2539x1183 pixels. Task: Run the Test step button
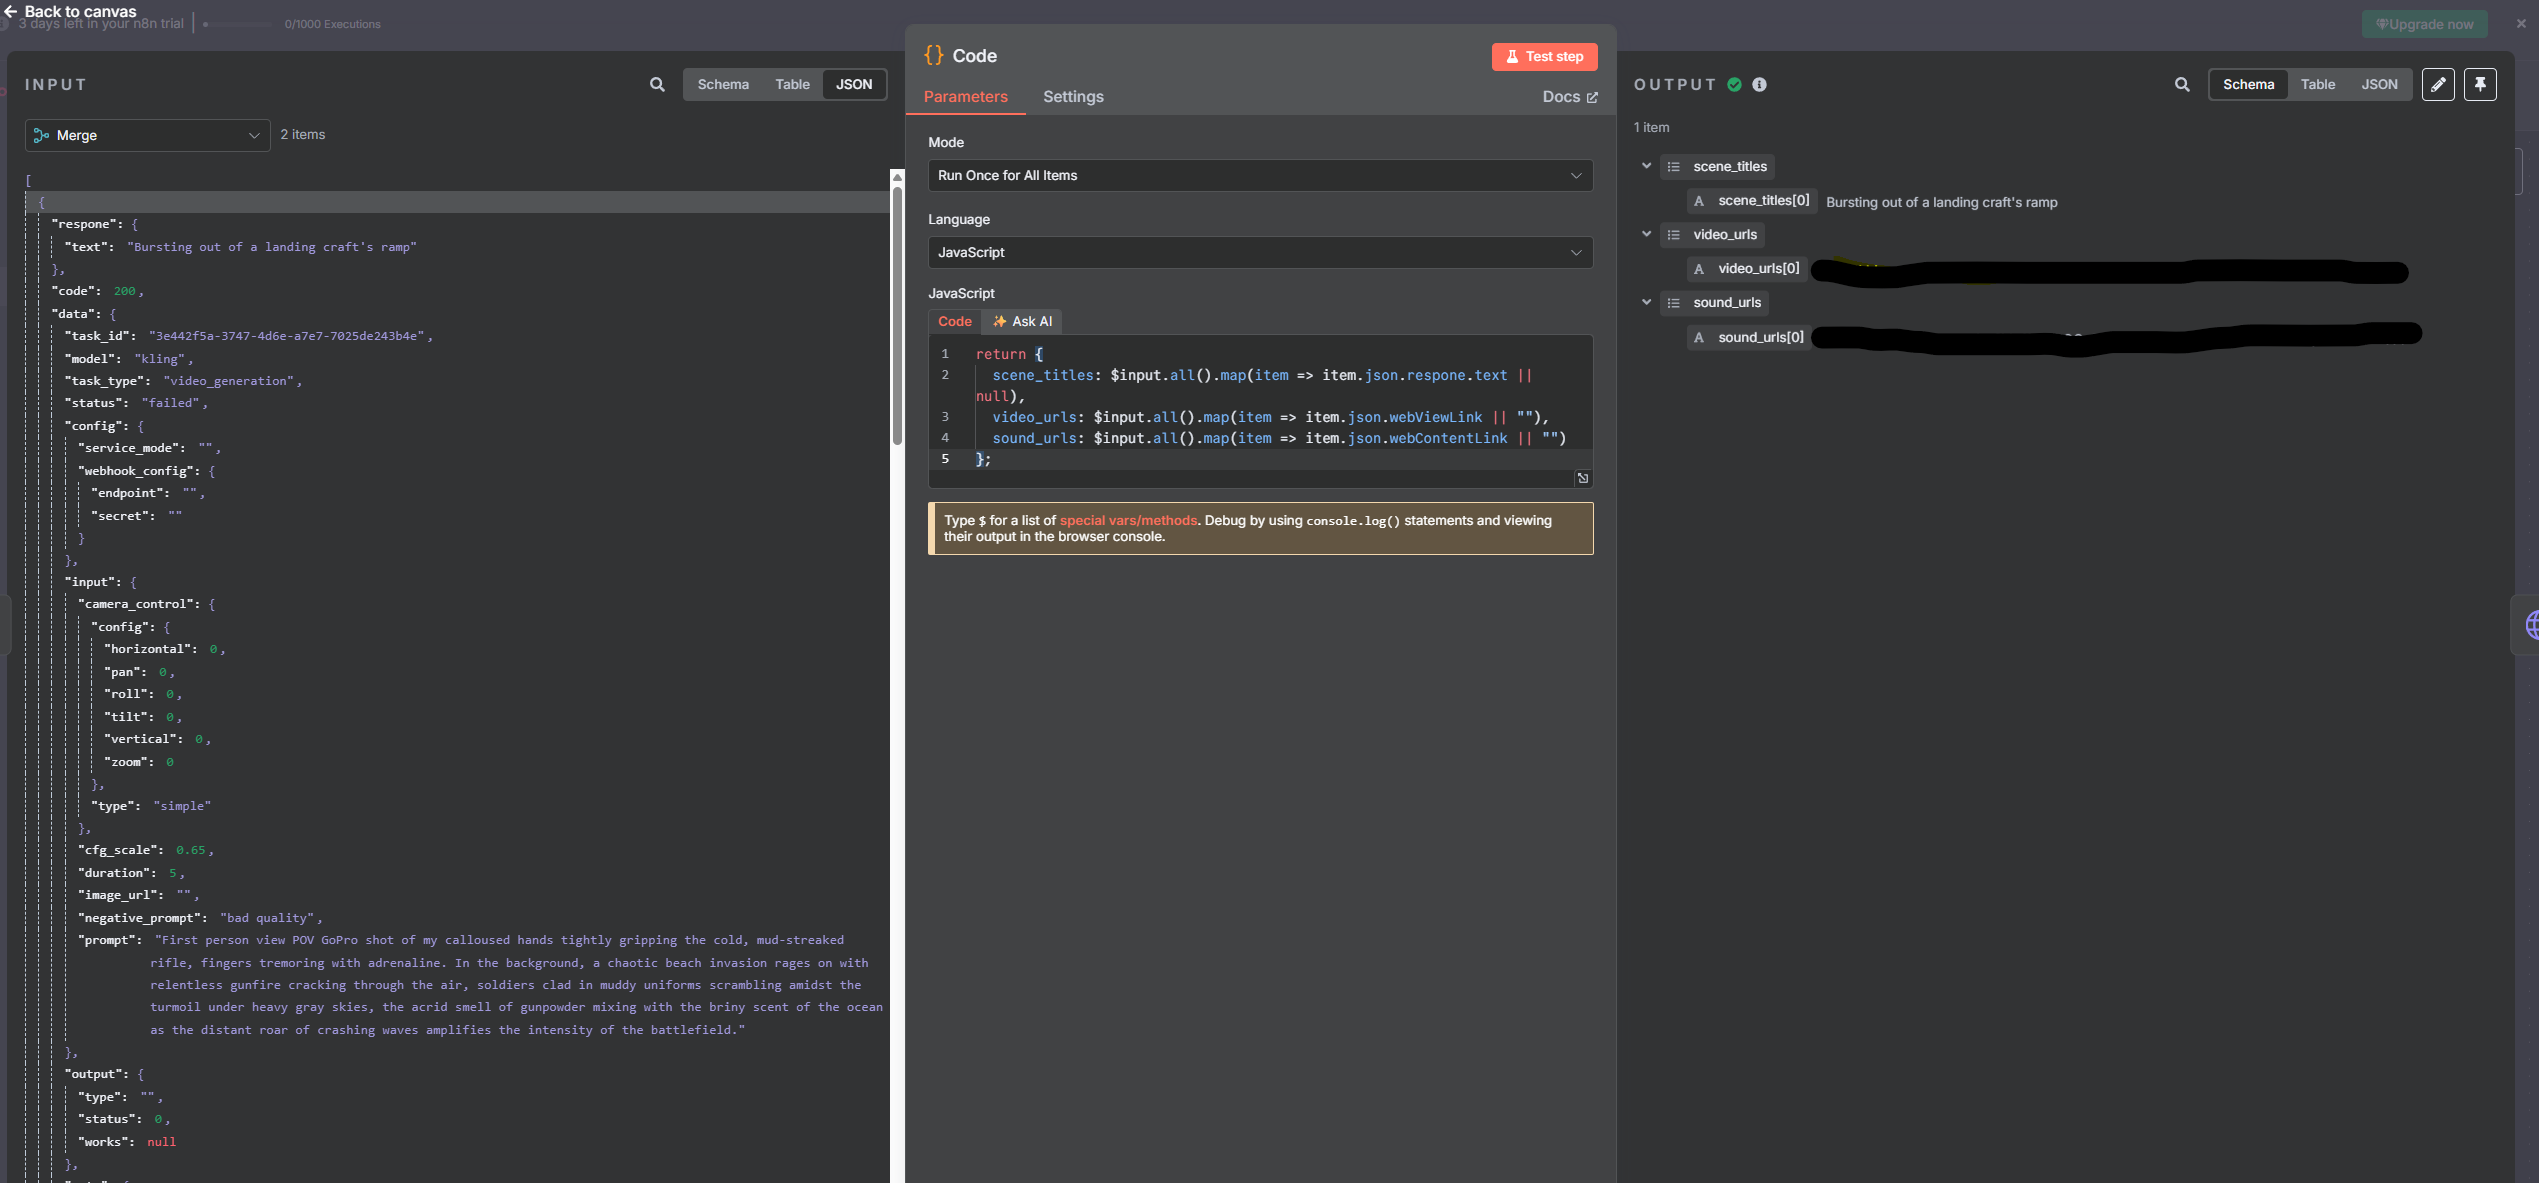(x=1544, y=57)
